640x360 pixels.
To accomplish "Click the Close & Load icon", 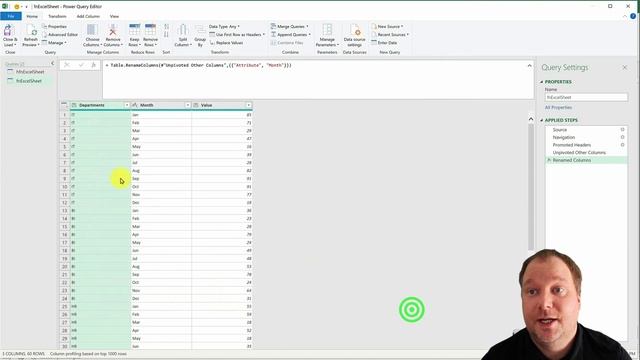I will click(8, 31).
